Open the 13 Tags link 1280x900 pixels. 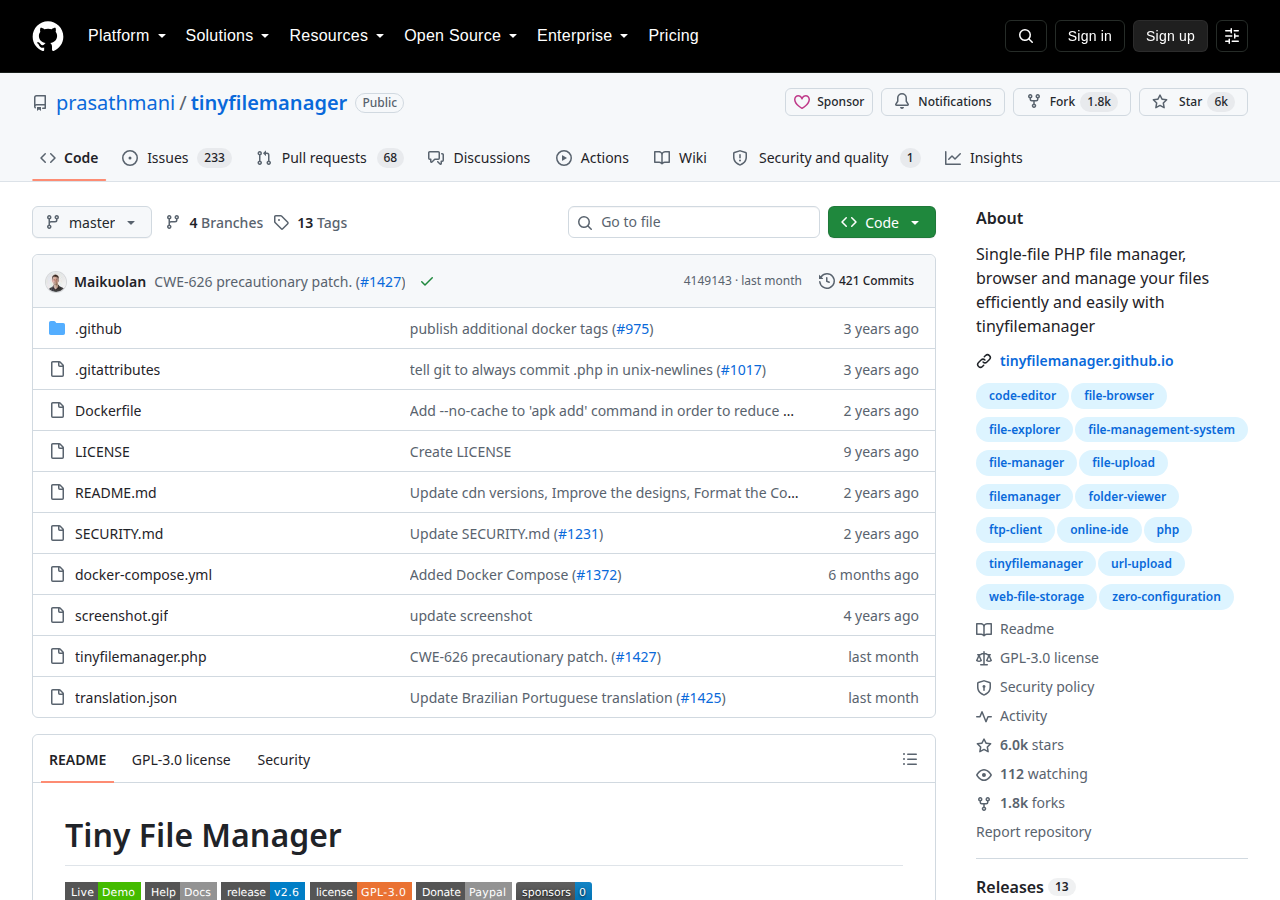tap(311, 223)
